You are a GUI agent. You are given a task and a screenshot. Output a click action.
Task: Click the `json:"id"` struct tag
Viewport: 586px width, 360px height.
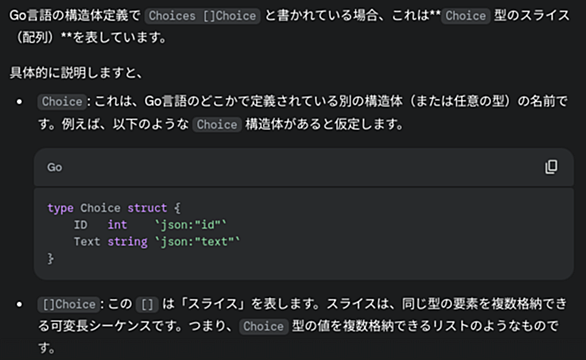[x=191, y=225]
